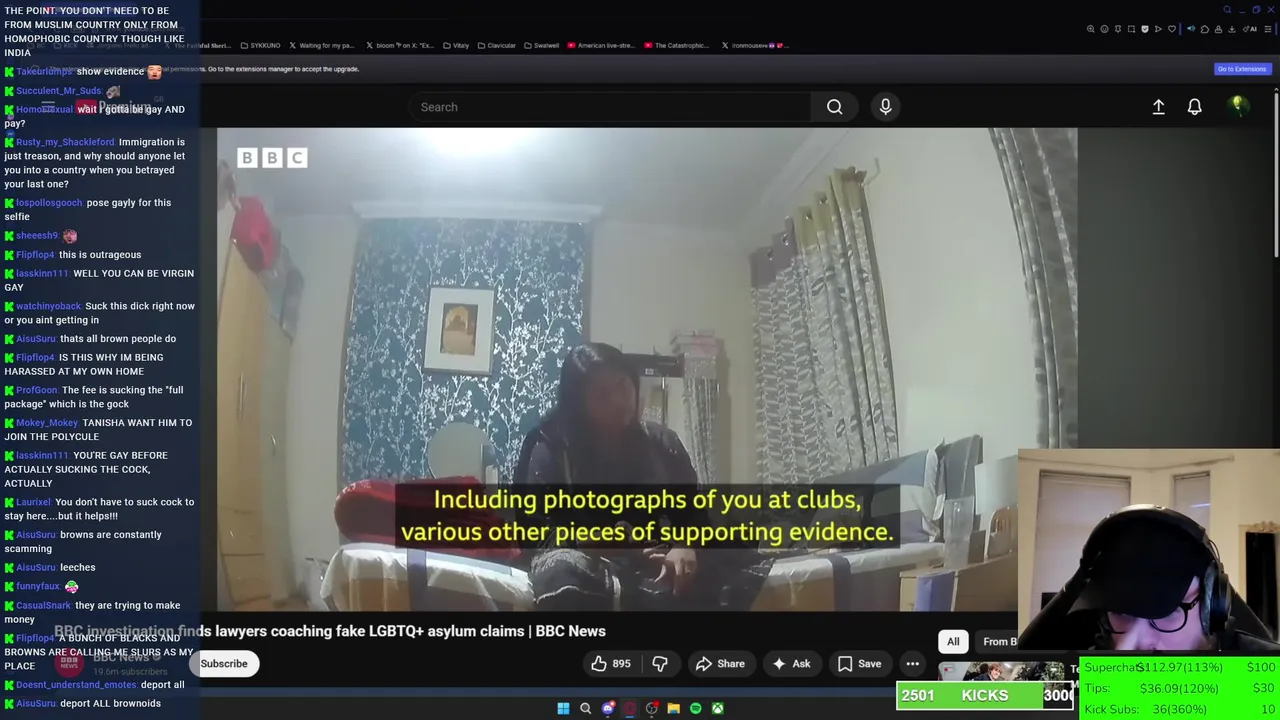Click the YouTube search magnifier button
1280x720 pixels.
(x=834, y=107)
